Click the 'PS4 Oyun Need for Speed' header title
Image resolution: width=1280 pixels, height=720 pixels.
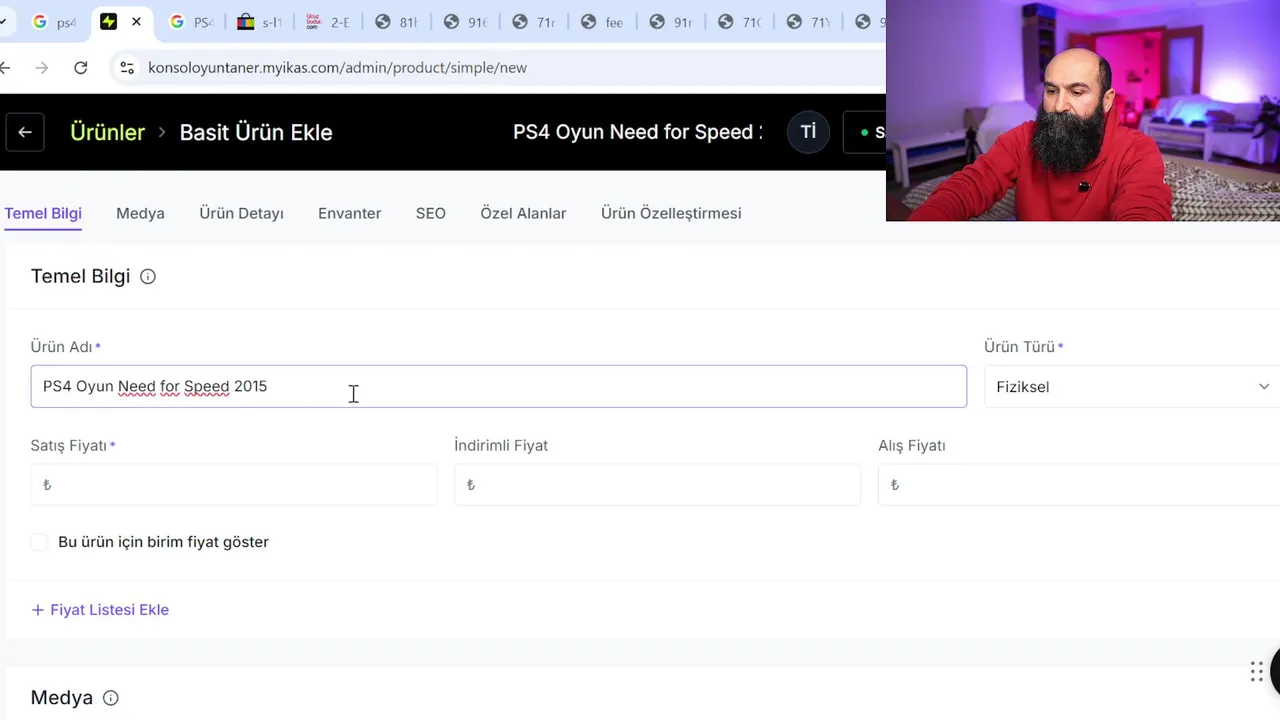coord(637,132)
